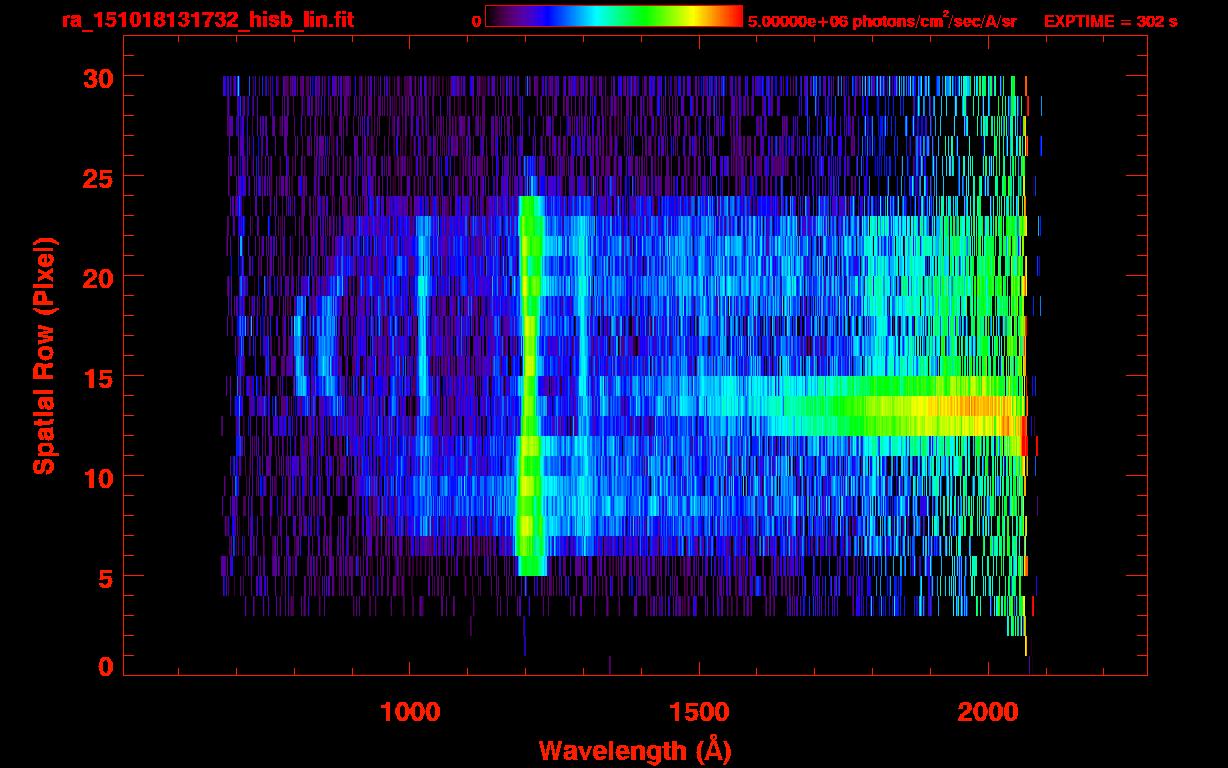The width and height of the screenshot is (1228, 768).
Task: Click the y-axis tick label 0
Action: [105, 667]
